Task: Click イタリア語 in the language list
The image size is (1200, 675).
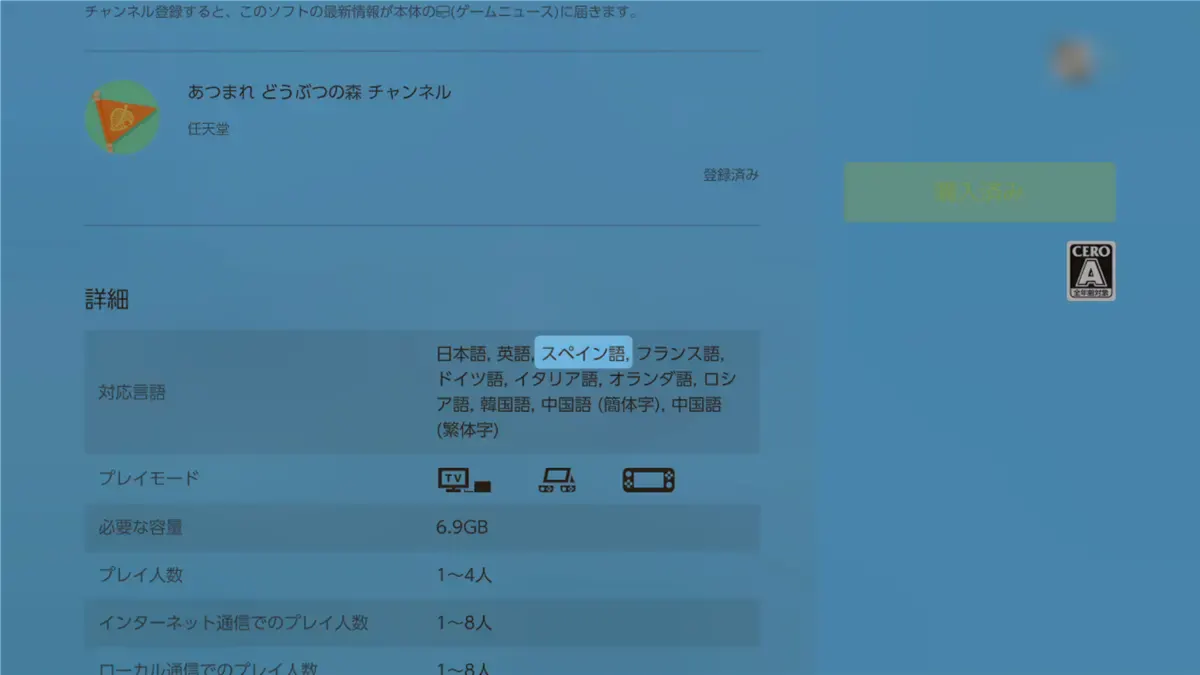Action: pos(556,379)
